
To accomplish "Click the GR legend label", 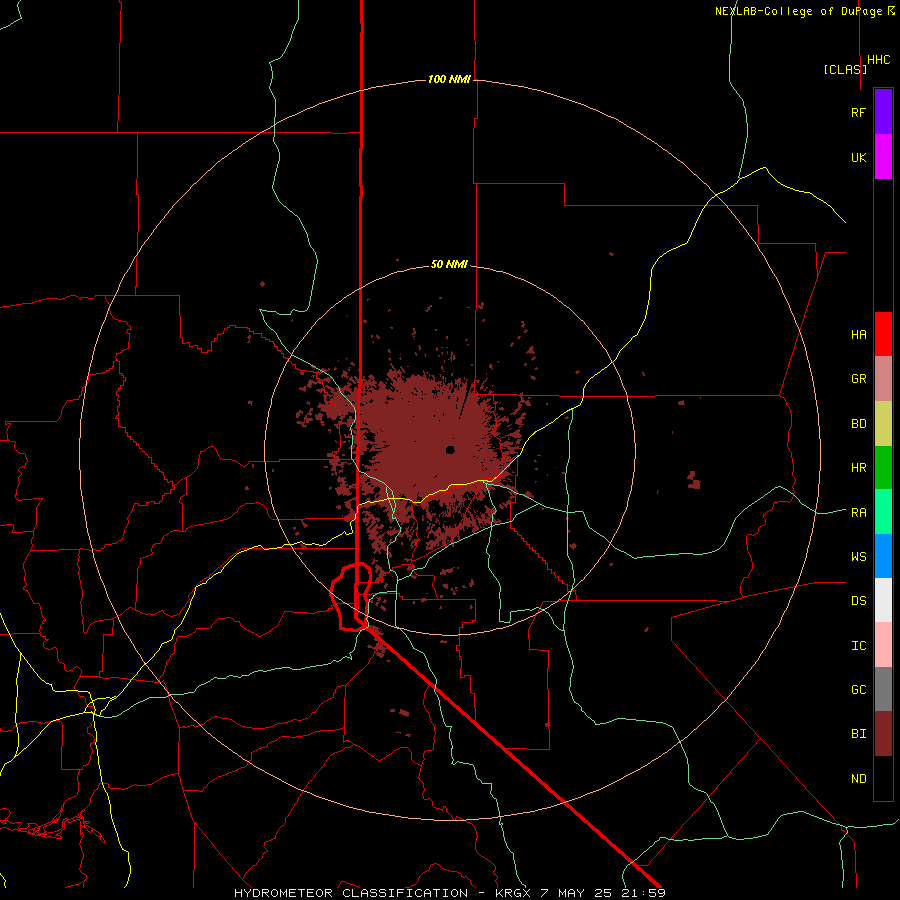I will click(x=858, y=379).
